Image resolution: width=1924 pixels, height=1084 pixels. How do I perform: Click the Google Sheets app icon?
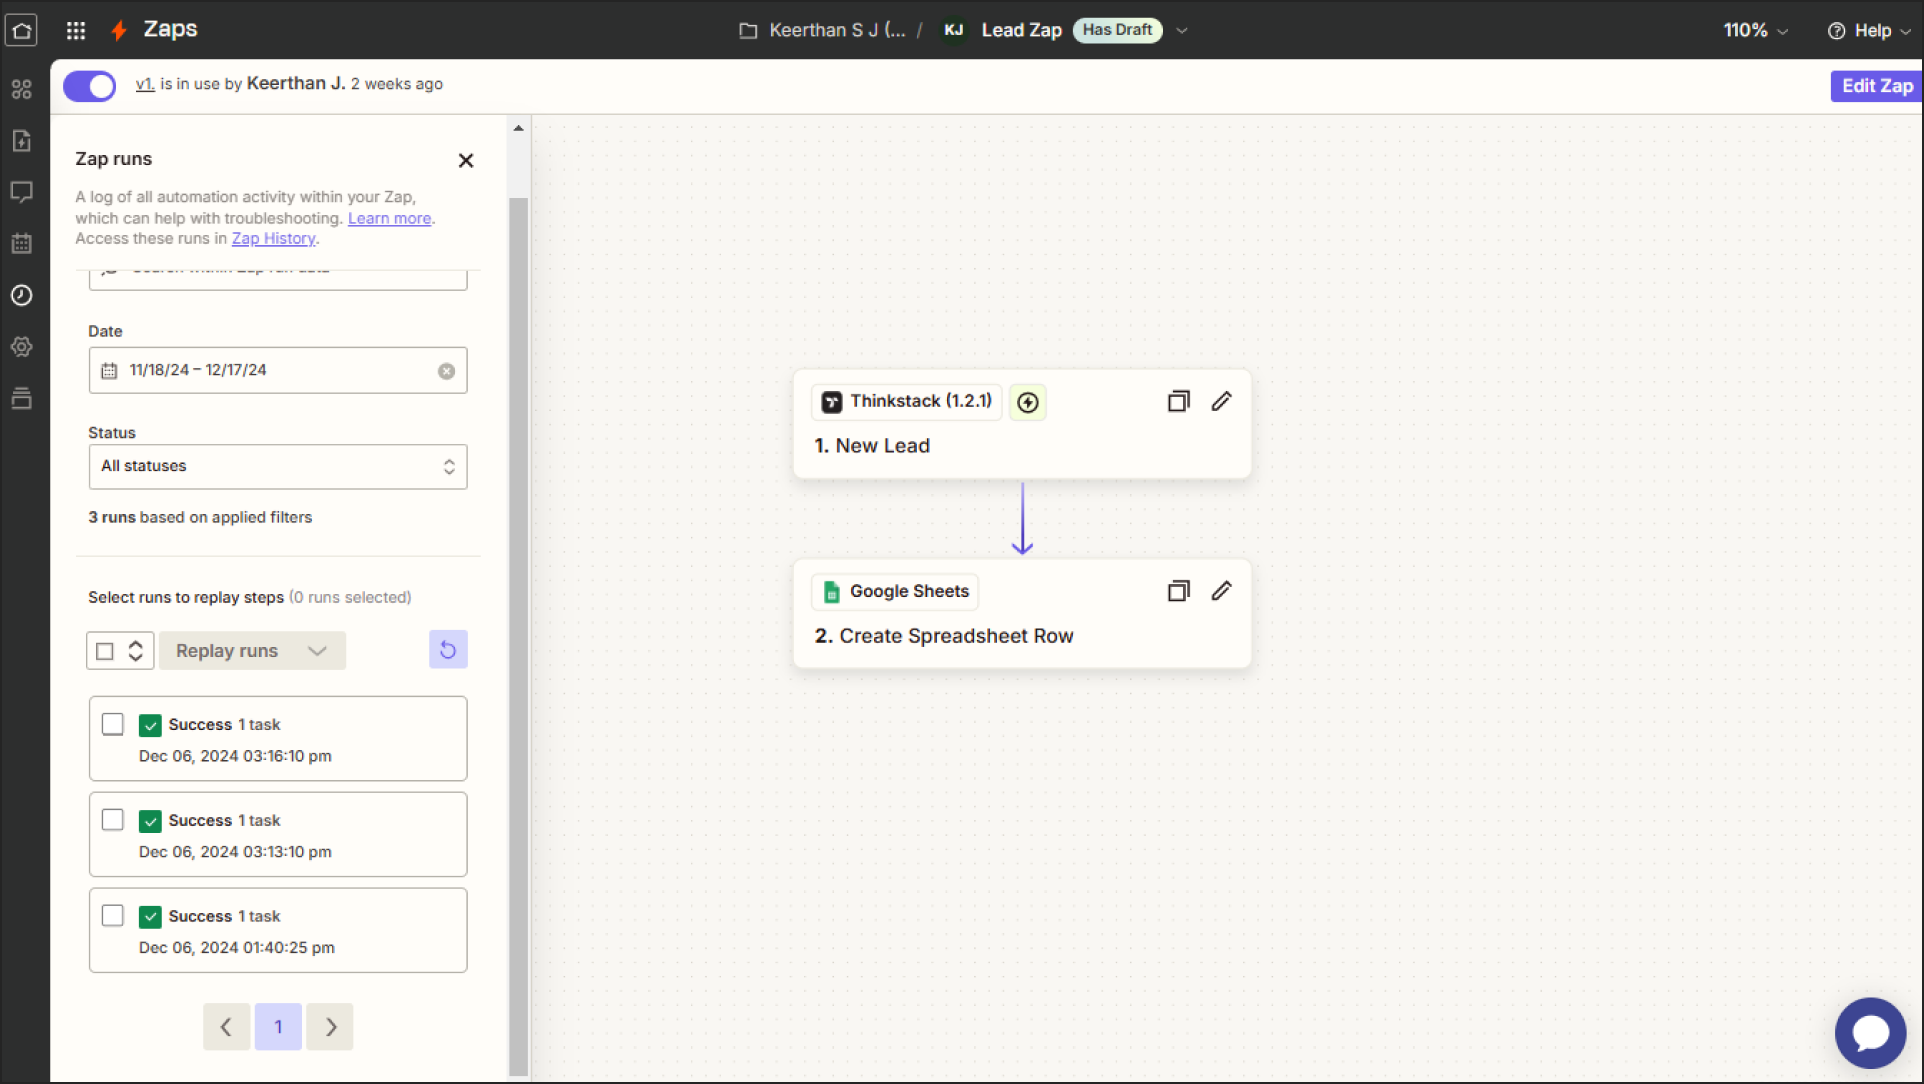click(x=831, y=592)
